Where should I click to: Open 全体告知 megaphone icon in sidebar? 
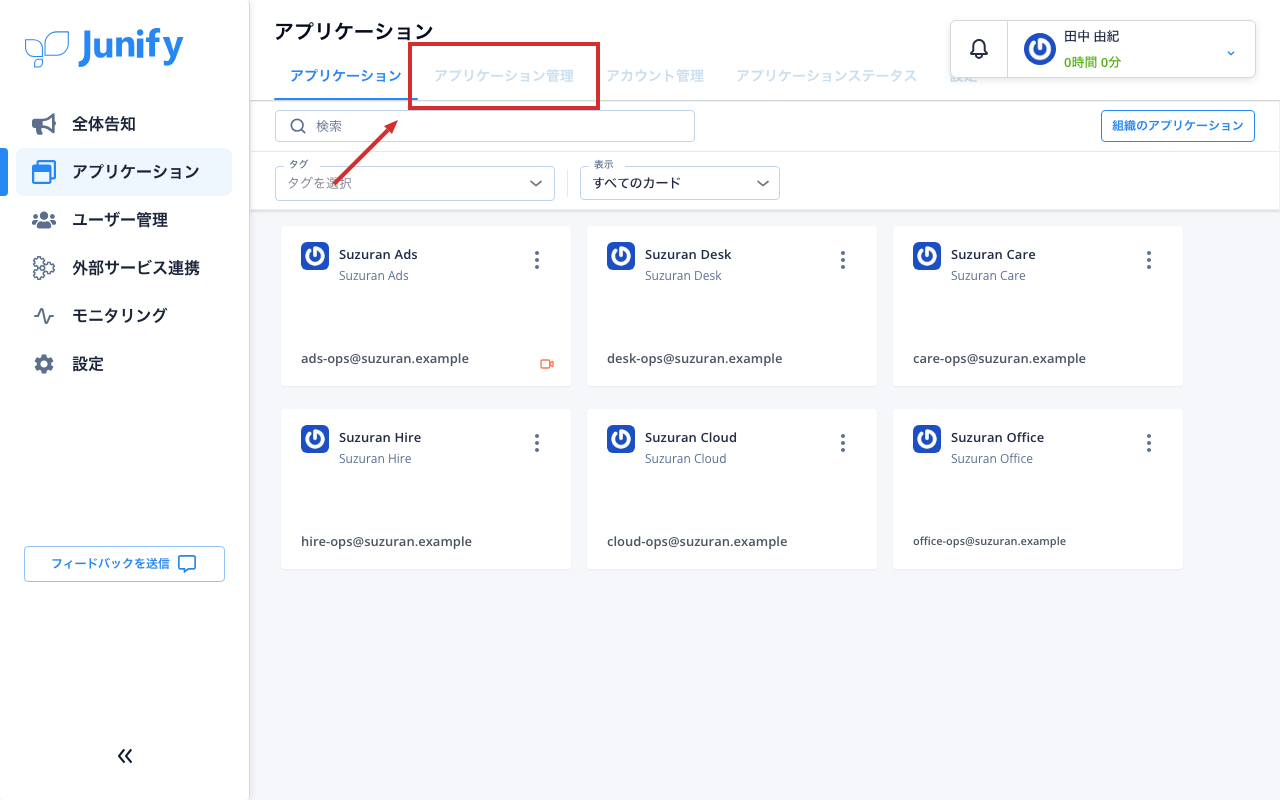[x=43, y=124]
